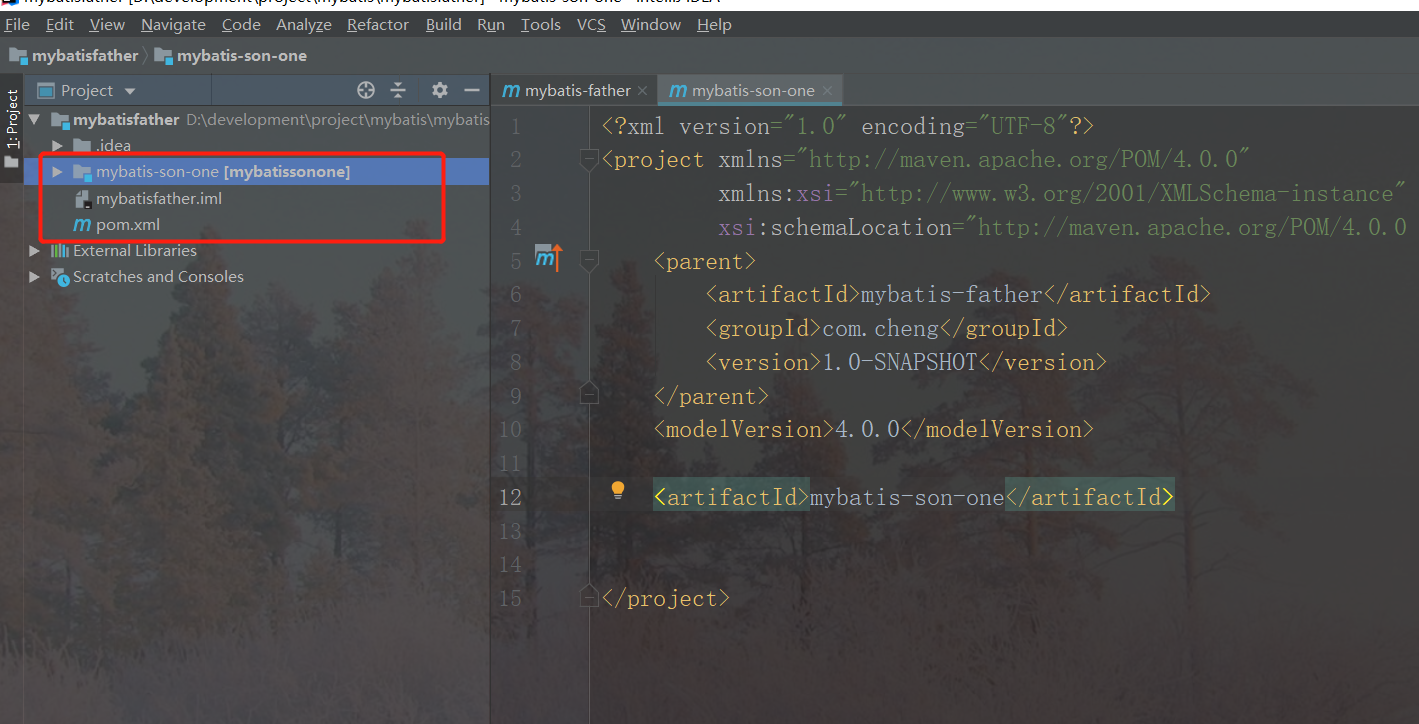This screenshot has width=1419, height=724.
Task: Open Project panel settings gear
Action: 440,91
